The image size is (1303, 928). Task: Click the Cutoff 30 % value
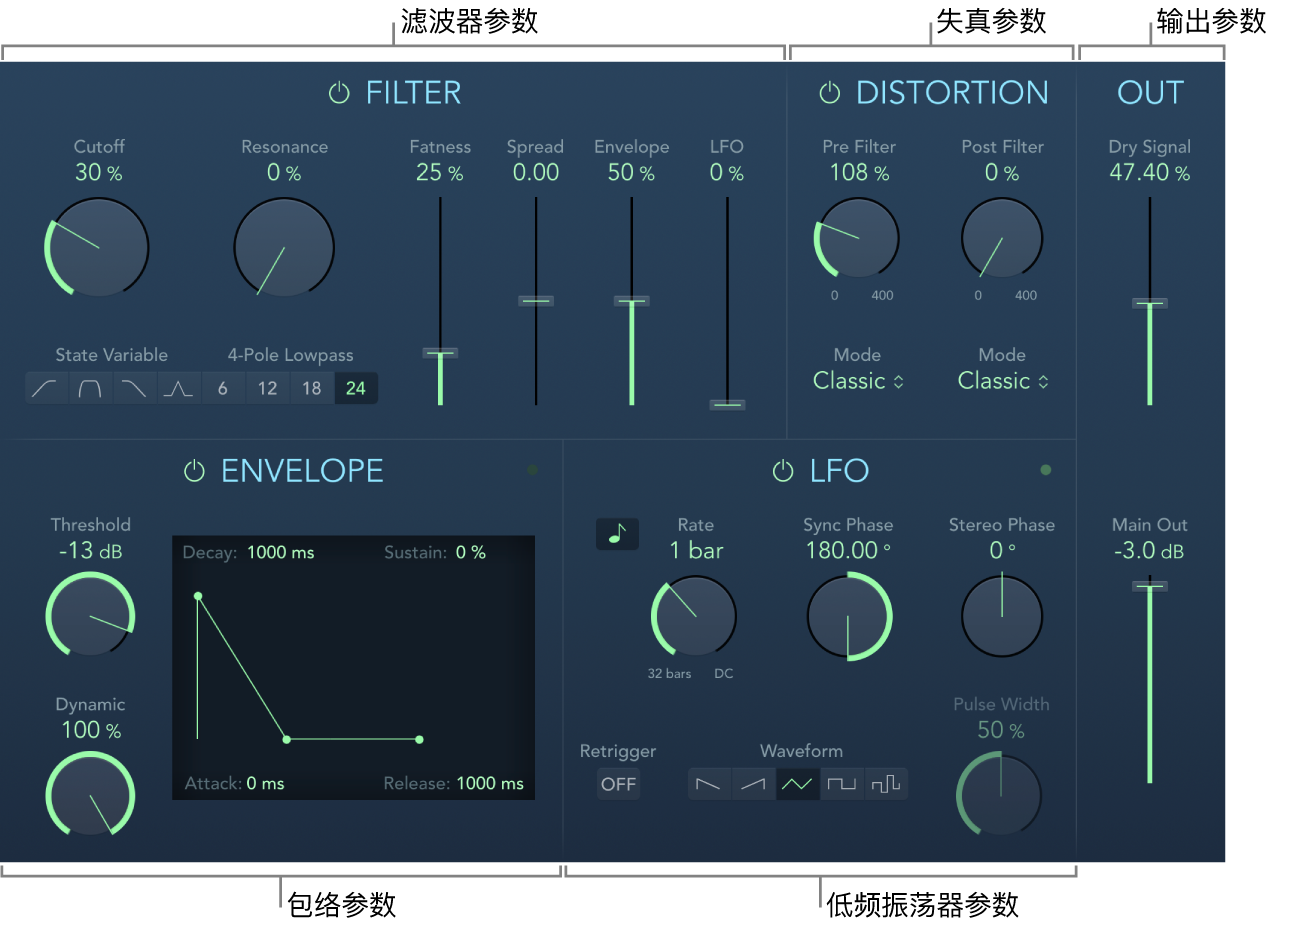98,173
